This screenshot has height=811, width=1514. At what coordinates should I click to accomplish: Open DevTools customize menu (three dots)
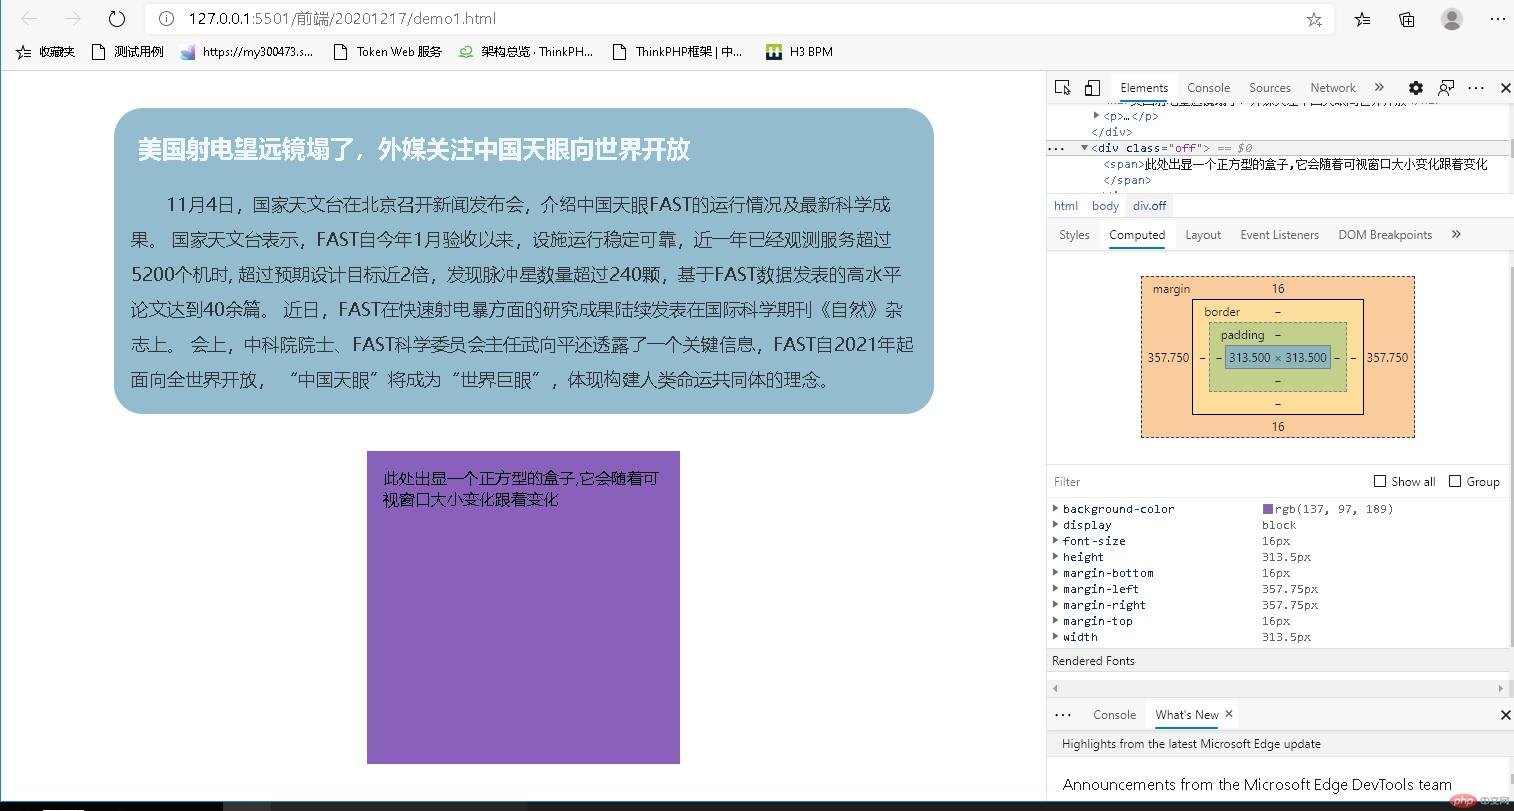(x=1476, y=88)
